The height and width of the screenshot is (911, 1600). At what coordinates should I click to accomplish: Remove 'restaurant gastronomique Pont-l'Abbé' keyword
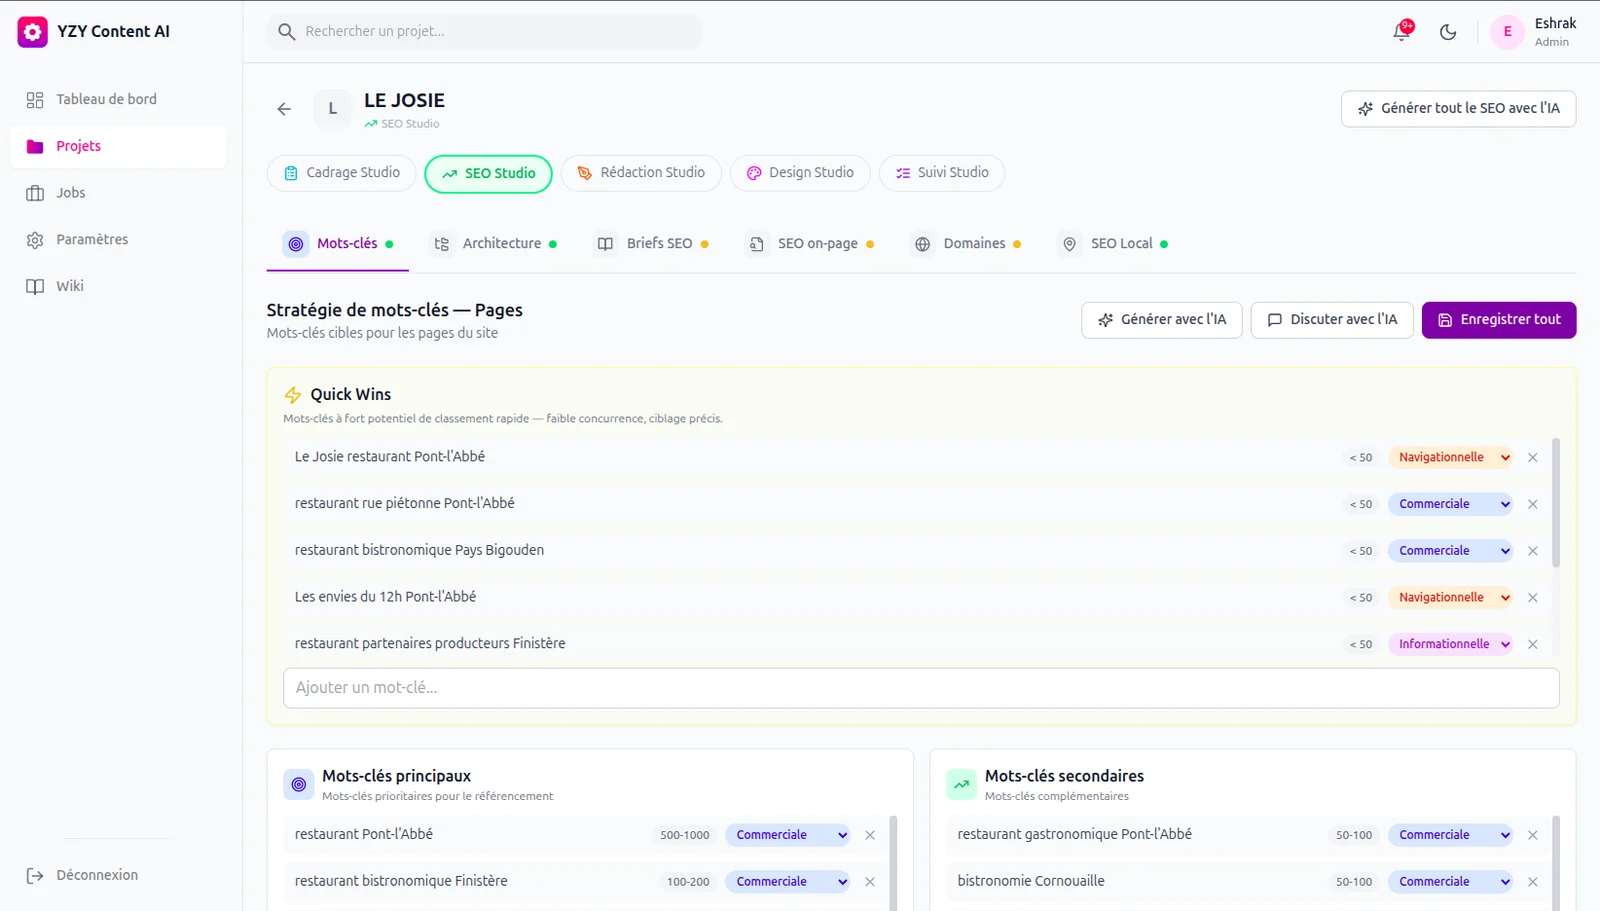point(1533,835)
